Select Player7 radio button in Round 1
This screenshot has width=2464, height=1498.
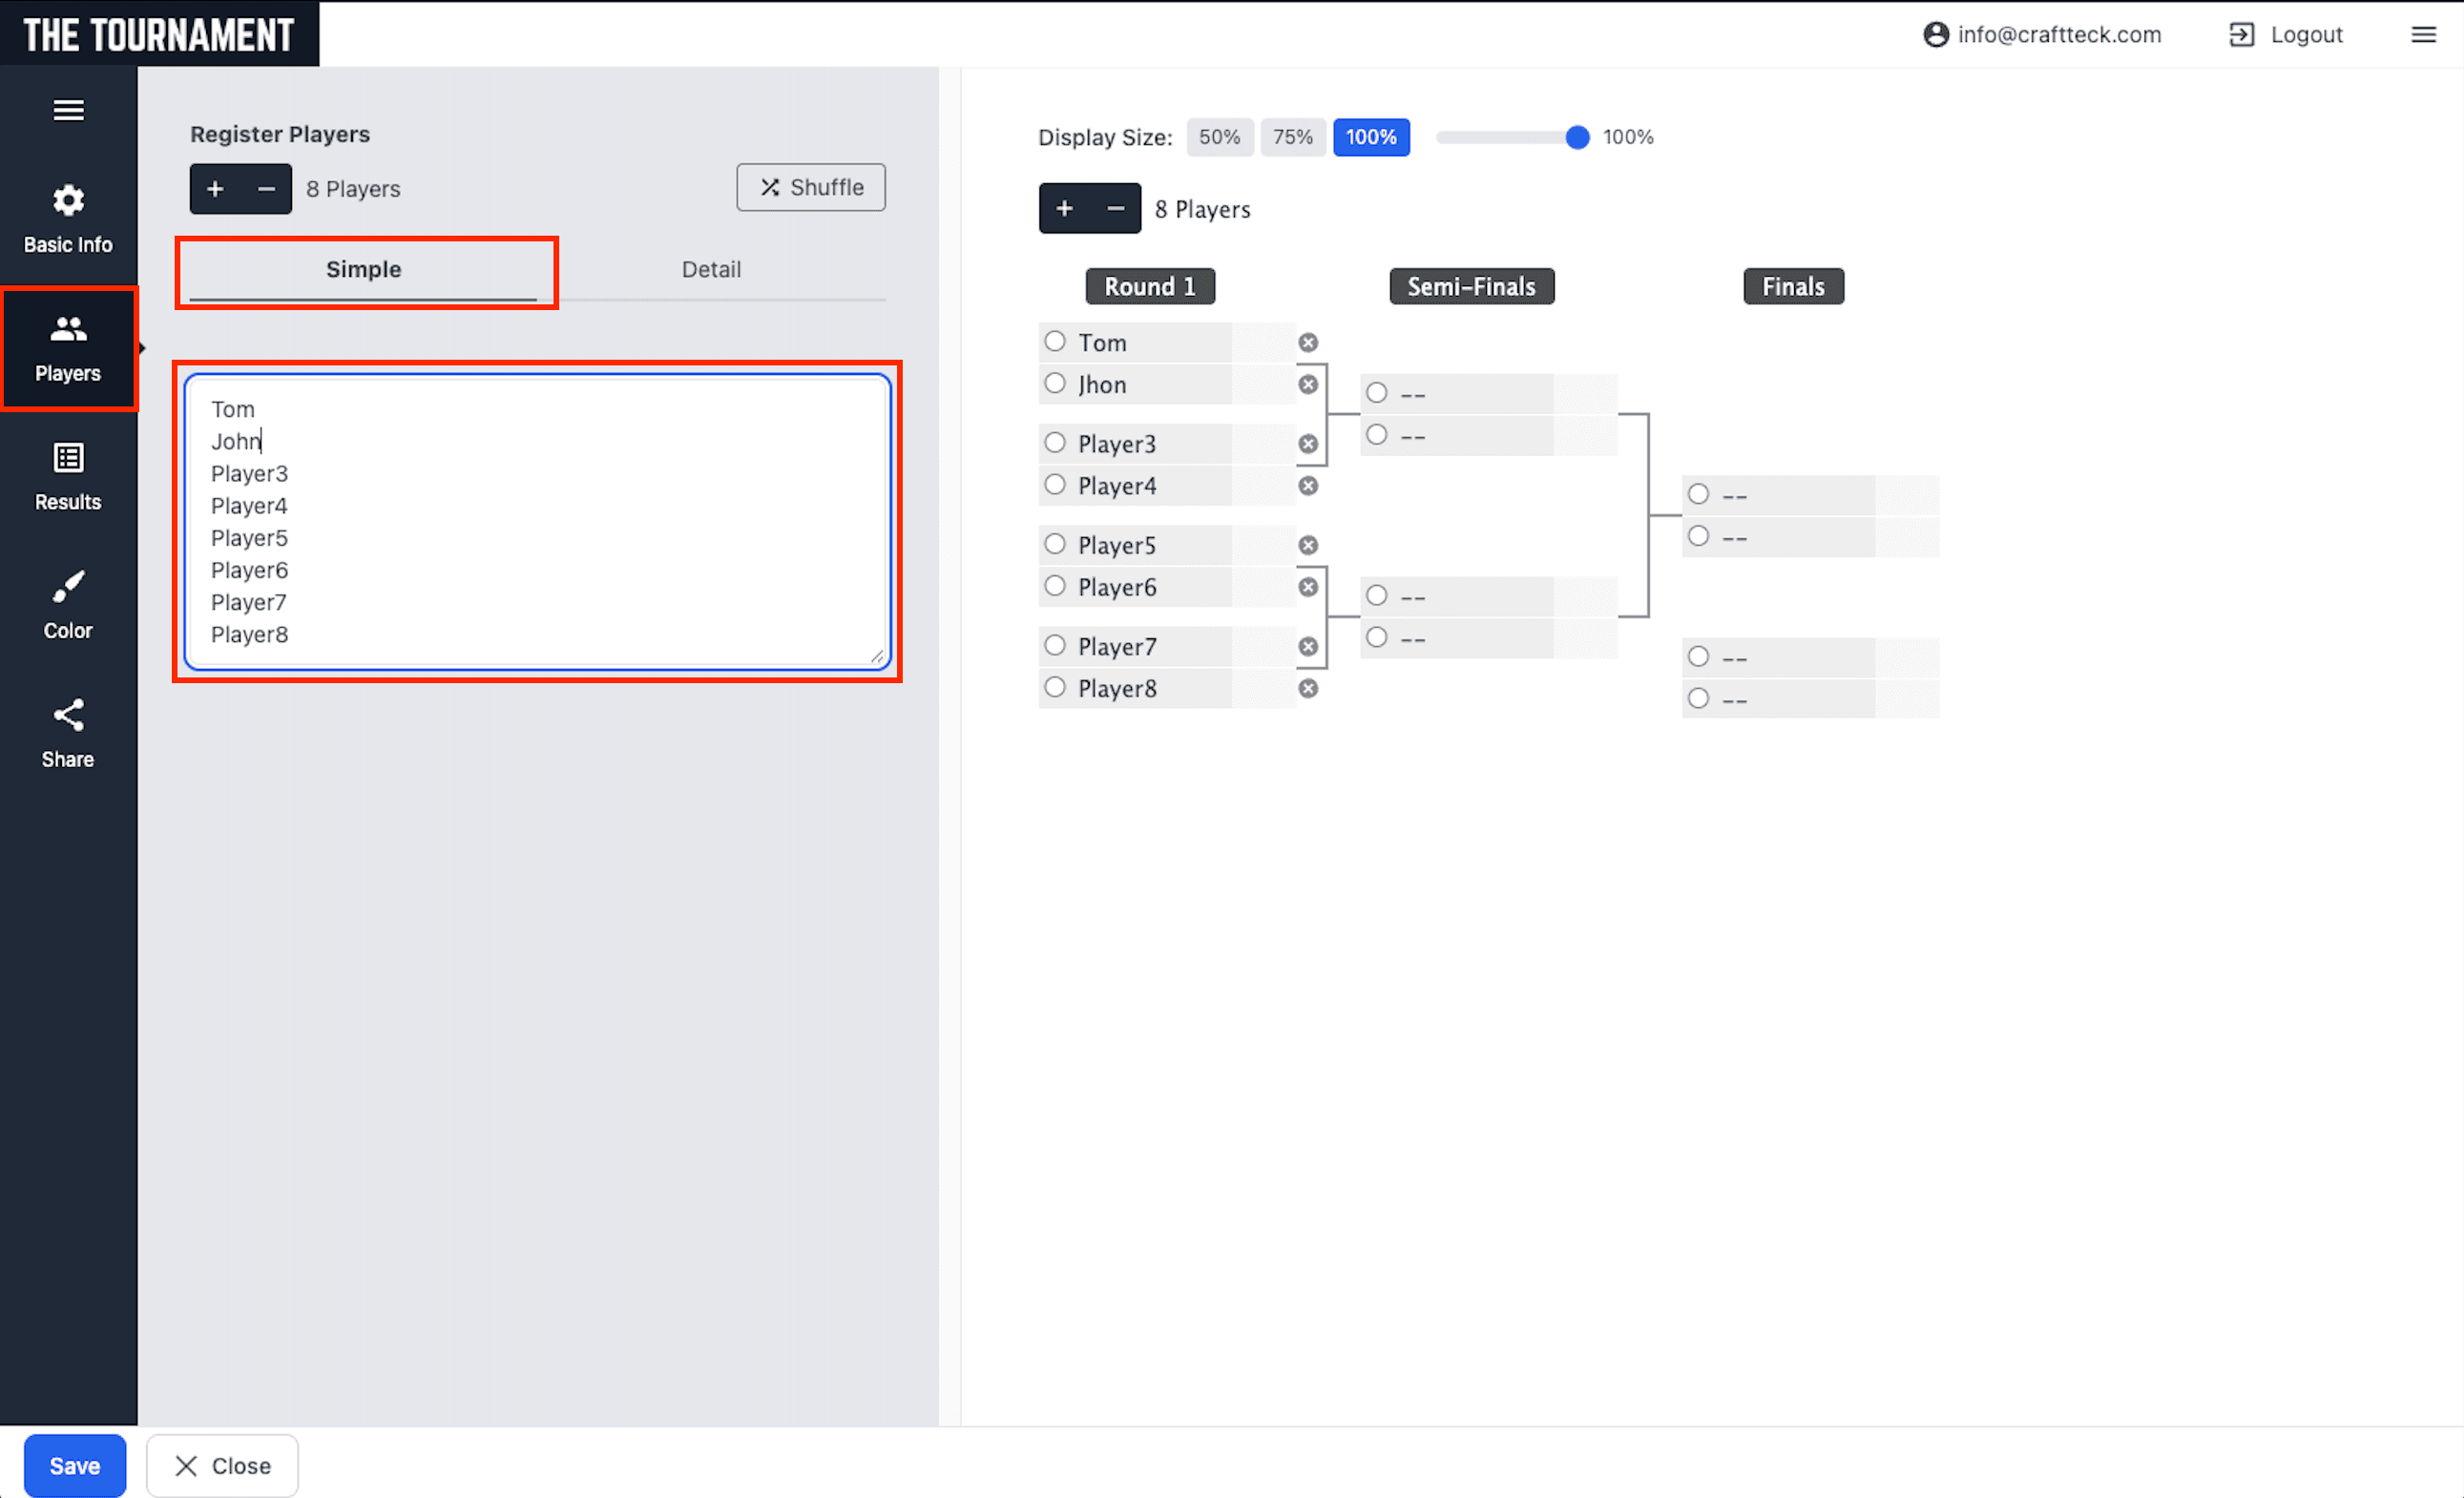click(x=1055, y=646)
